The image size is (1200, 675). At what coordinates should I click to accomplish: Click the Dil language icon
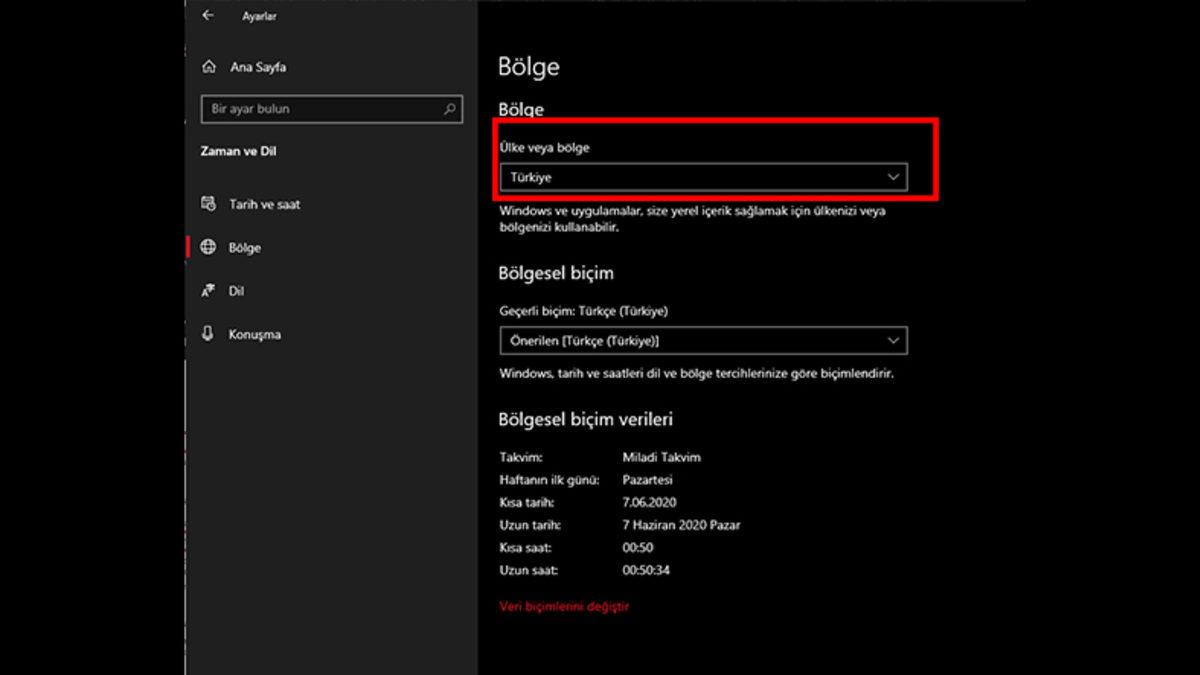click(210, 291)
